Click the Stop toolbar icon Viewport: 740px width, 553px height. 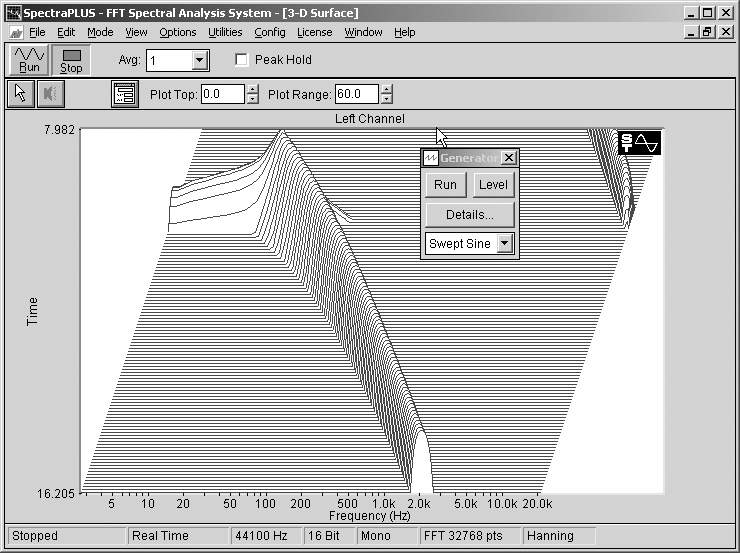[x=71, y=60]
